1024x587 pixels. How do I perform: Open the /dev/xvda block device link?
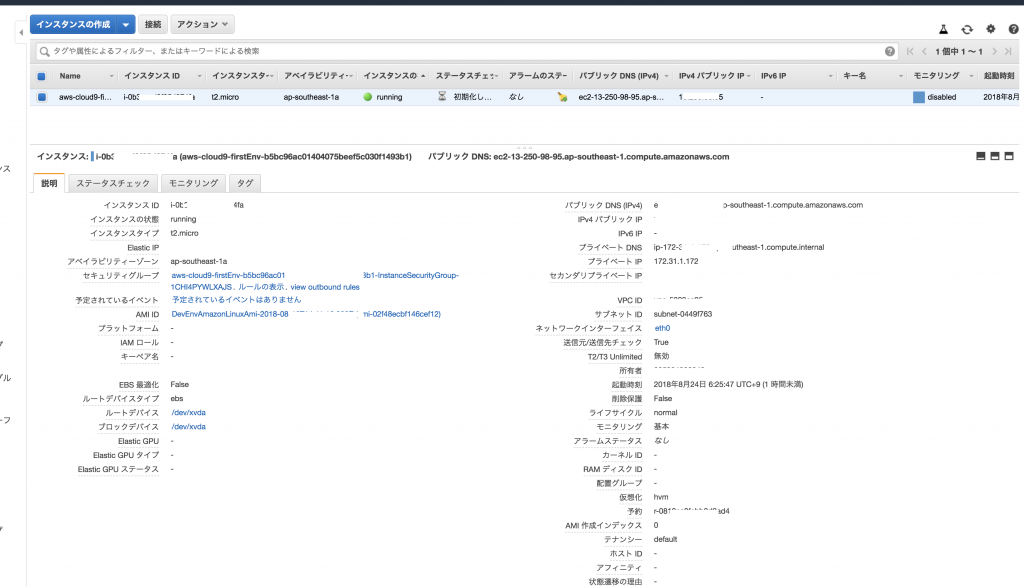coord(189,427)
